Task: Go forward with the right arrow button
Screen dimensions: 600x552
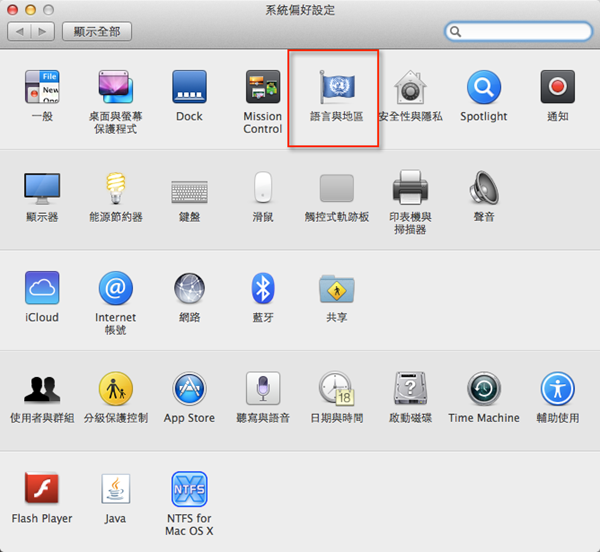Action: point(42,31)
